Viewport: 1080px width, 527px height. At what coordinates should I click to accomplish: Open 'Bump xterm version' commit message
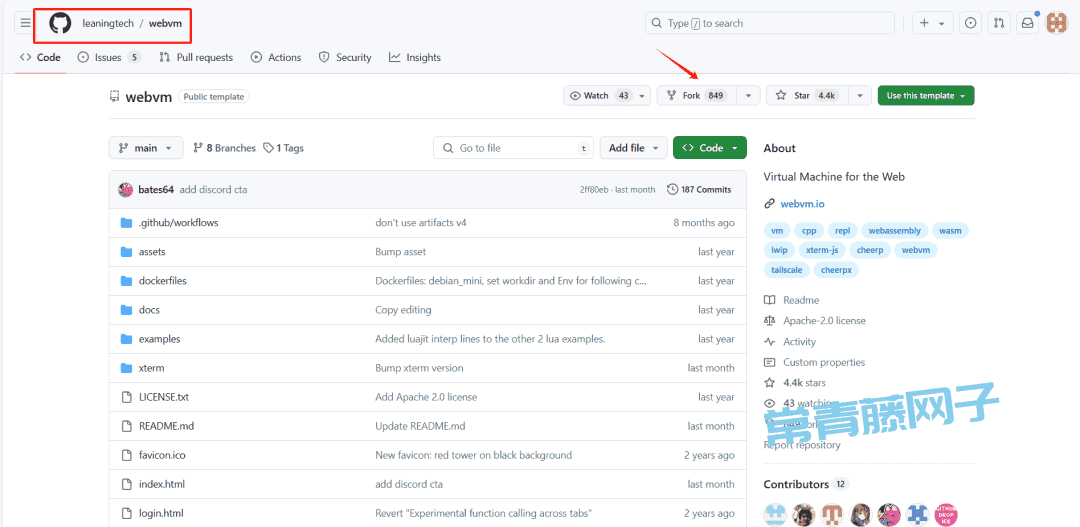point(419,368)
